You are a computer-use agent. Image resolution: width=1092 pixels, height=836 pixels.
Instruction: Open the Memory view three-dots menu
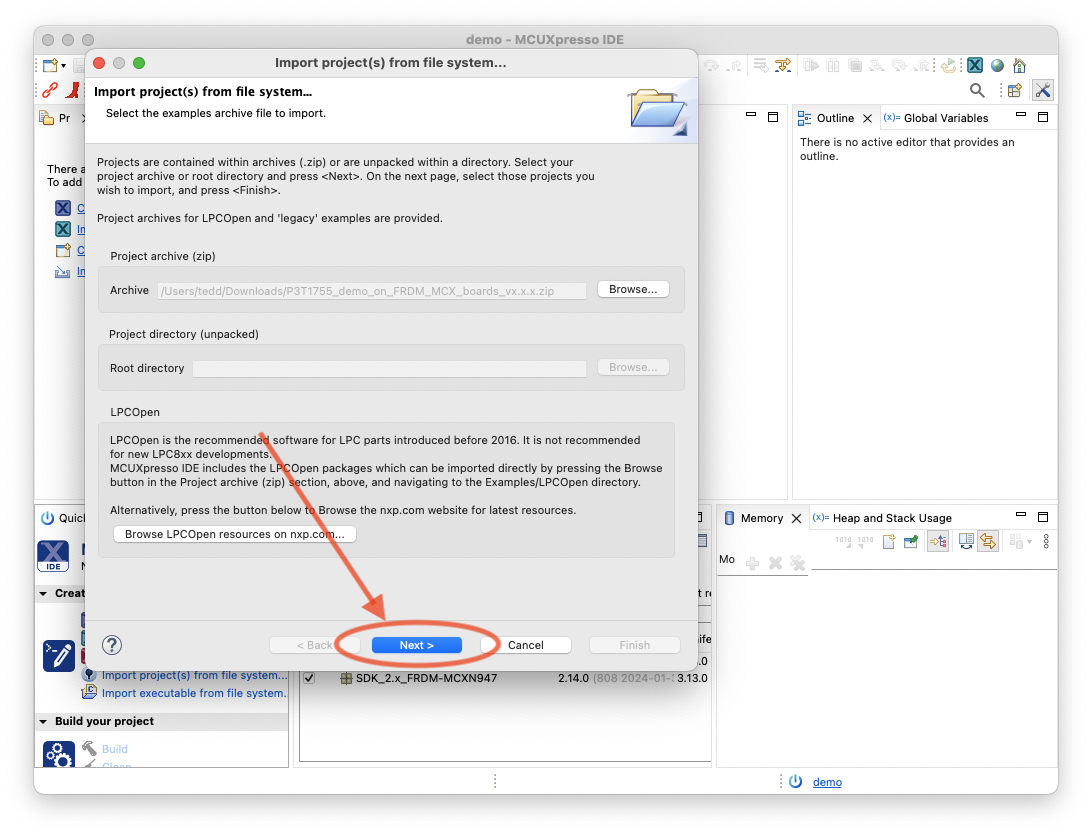coord(1046,541)
